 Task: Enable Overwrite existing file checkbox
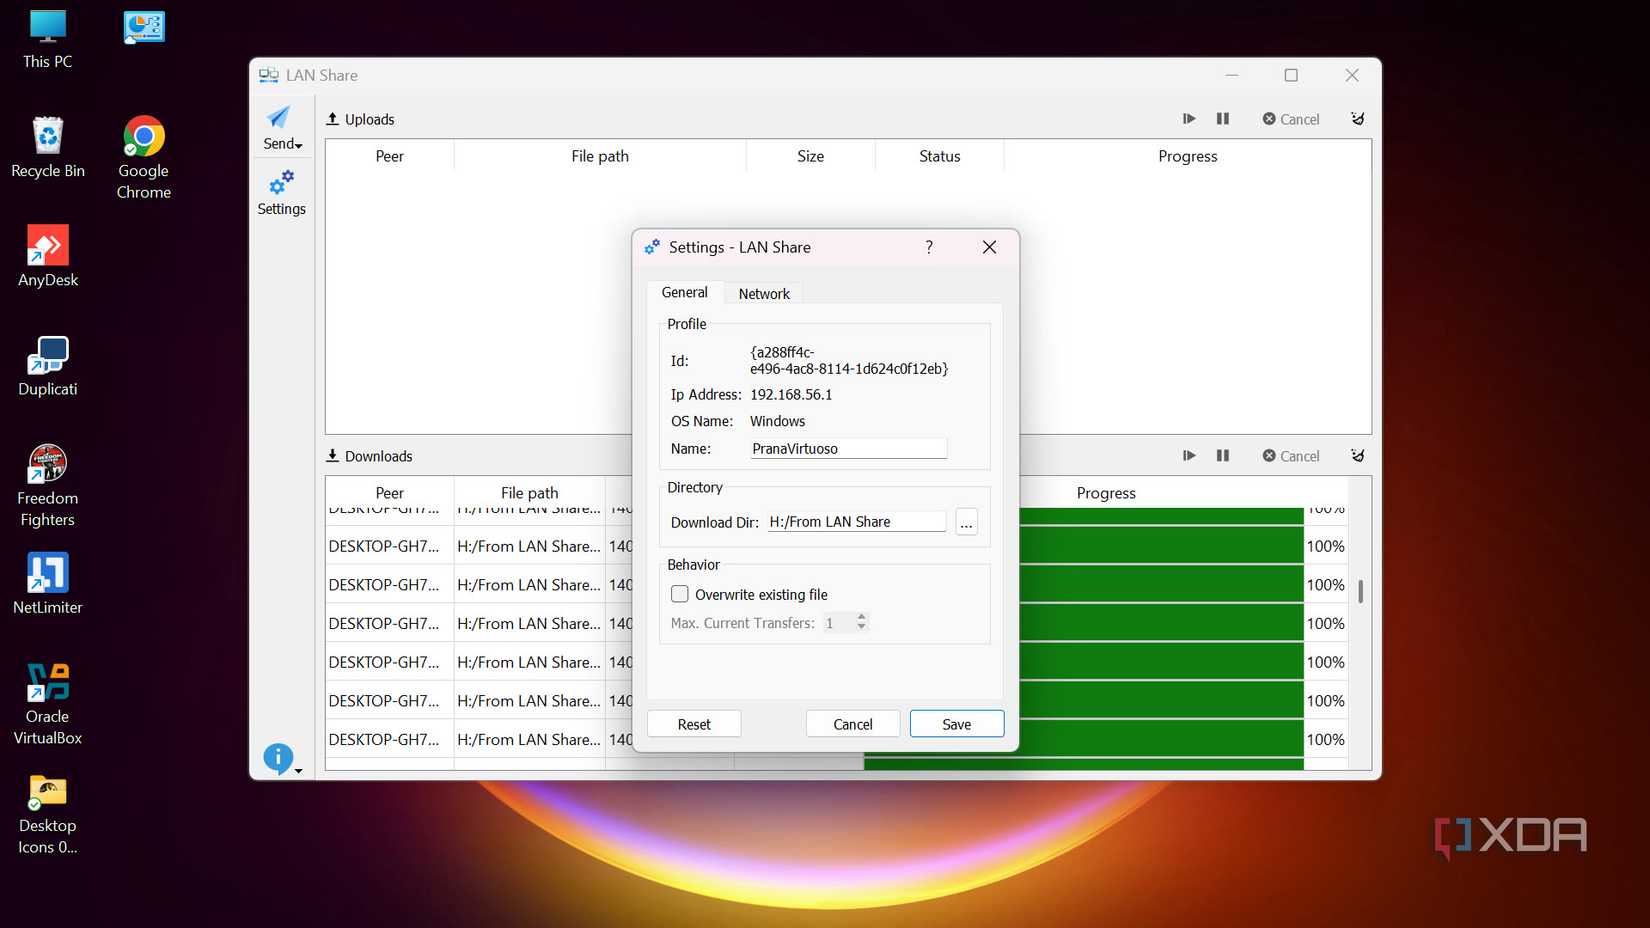coord(680,594)
